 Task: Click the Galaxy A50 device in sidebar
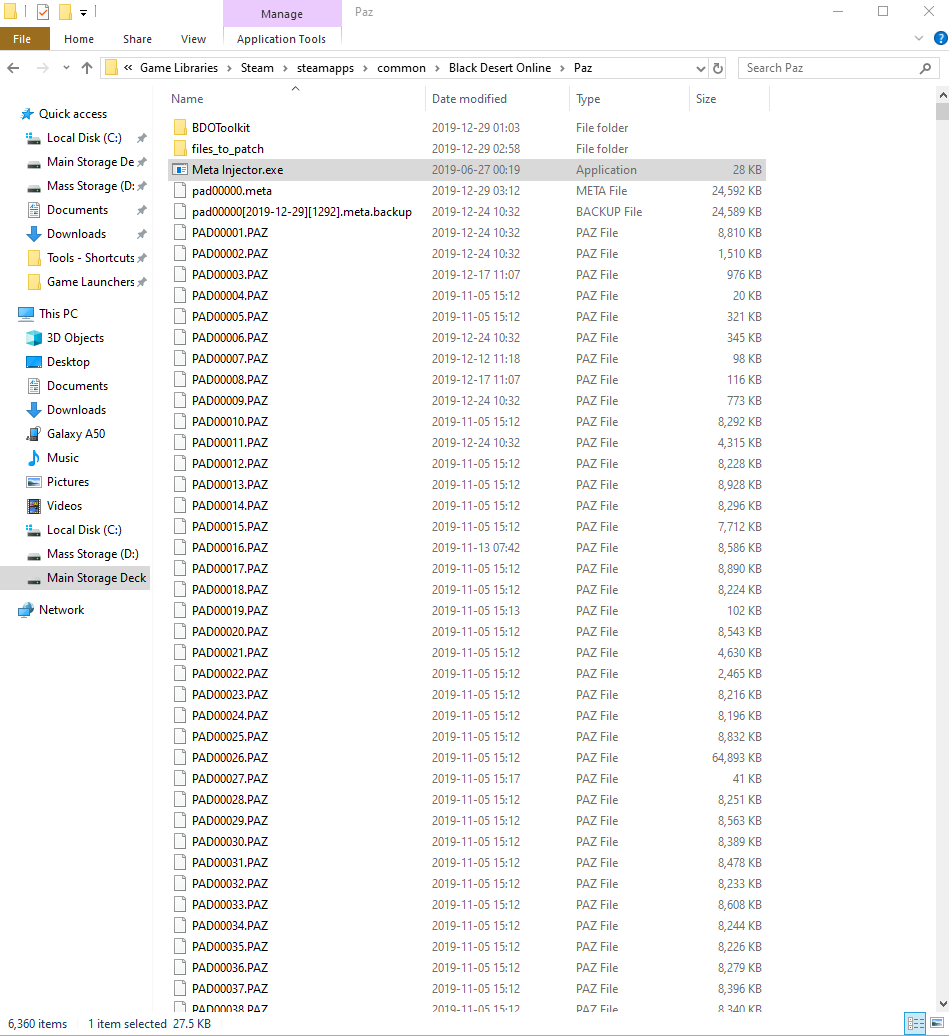tap(76, 434)
